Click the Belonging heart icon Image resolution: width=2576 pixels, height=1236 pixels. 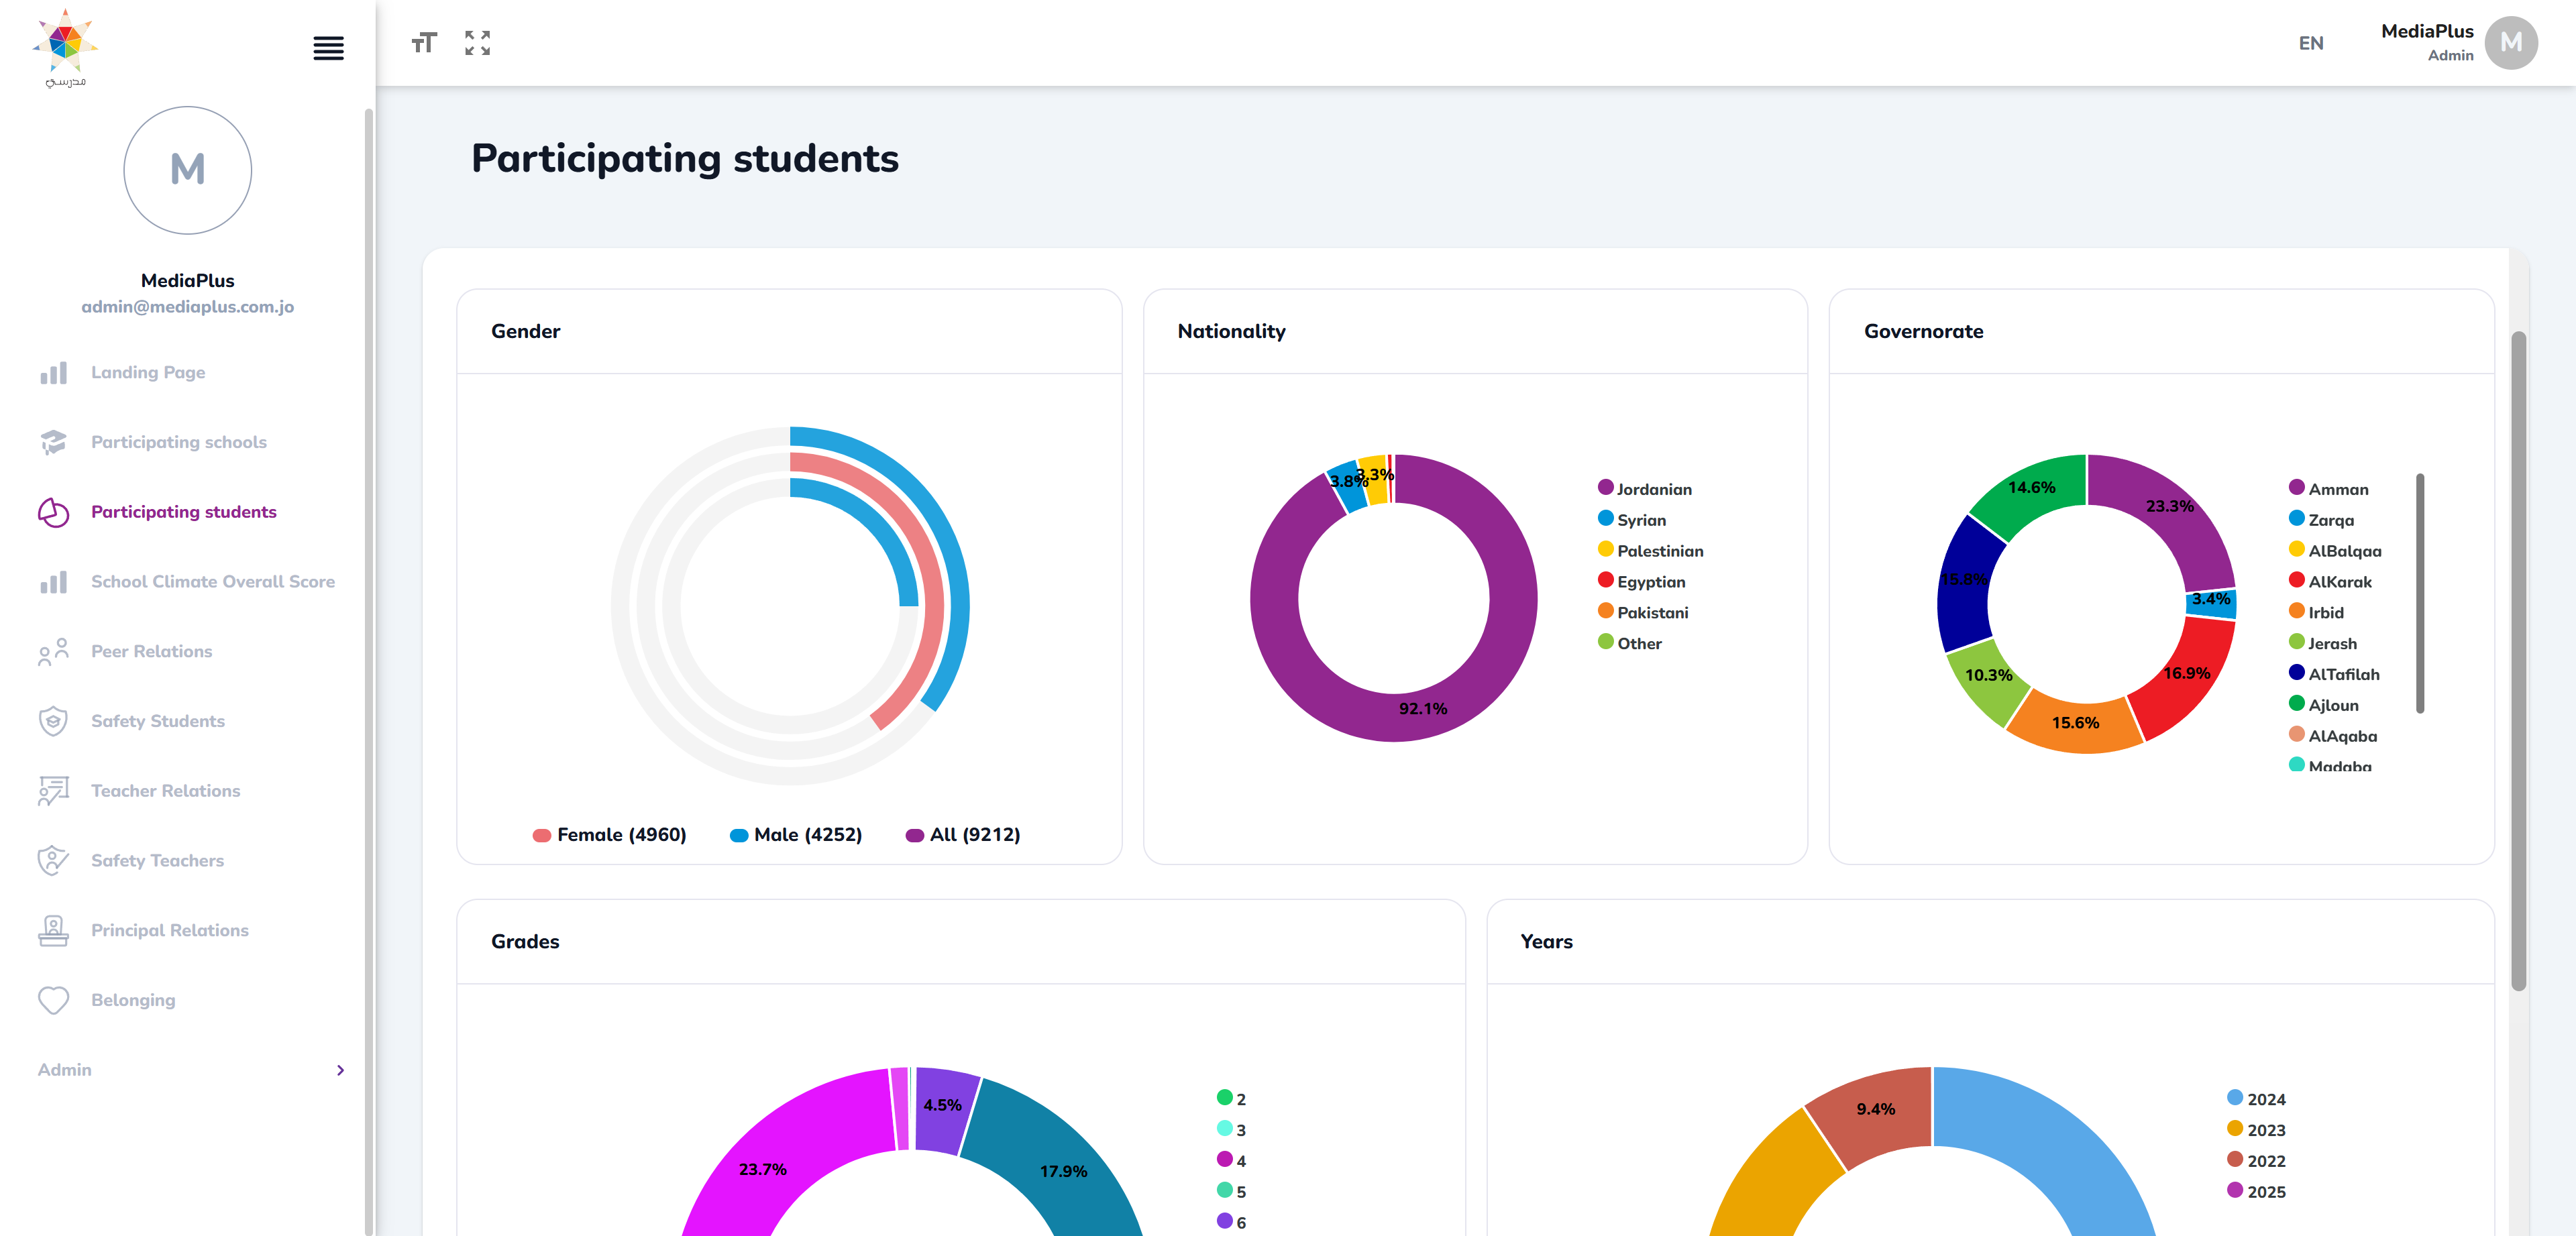point(54,1000)
